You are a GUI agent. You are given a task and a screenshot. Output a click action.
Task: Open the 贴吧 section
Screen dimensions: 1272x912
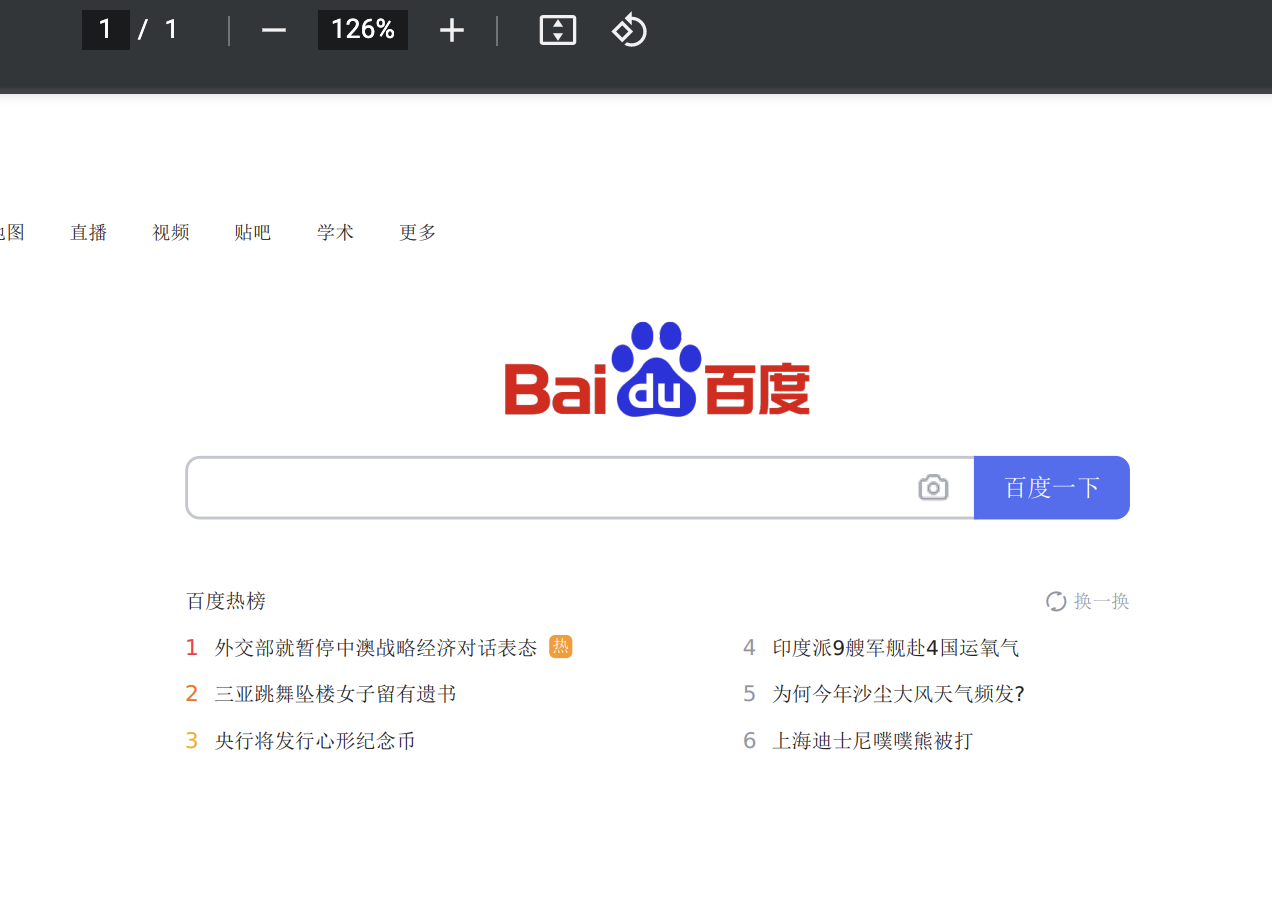click(x=252, y=232)
